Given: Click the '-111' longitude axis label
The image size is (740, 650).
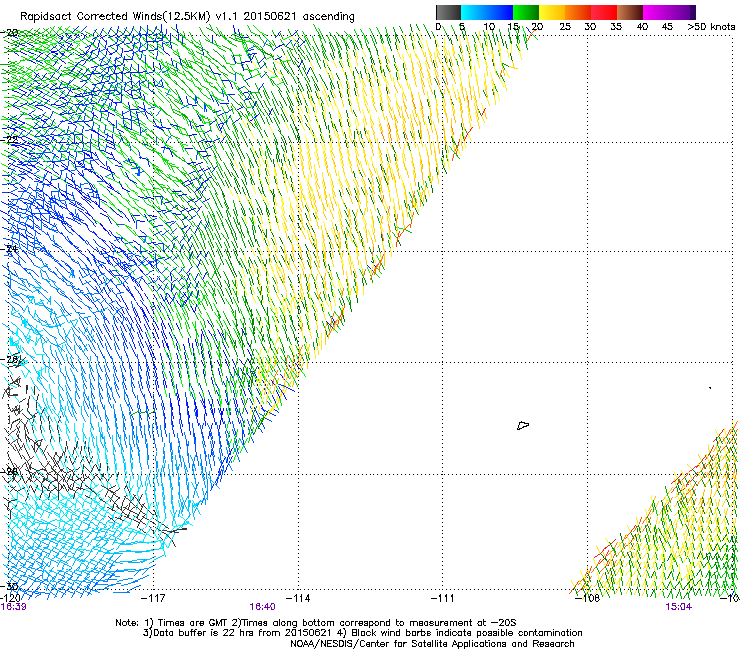Looking at the screenshot, I should [x=443, y=598].
